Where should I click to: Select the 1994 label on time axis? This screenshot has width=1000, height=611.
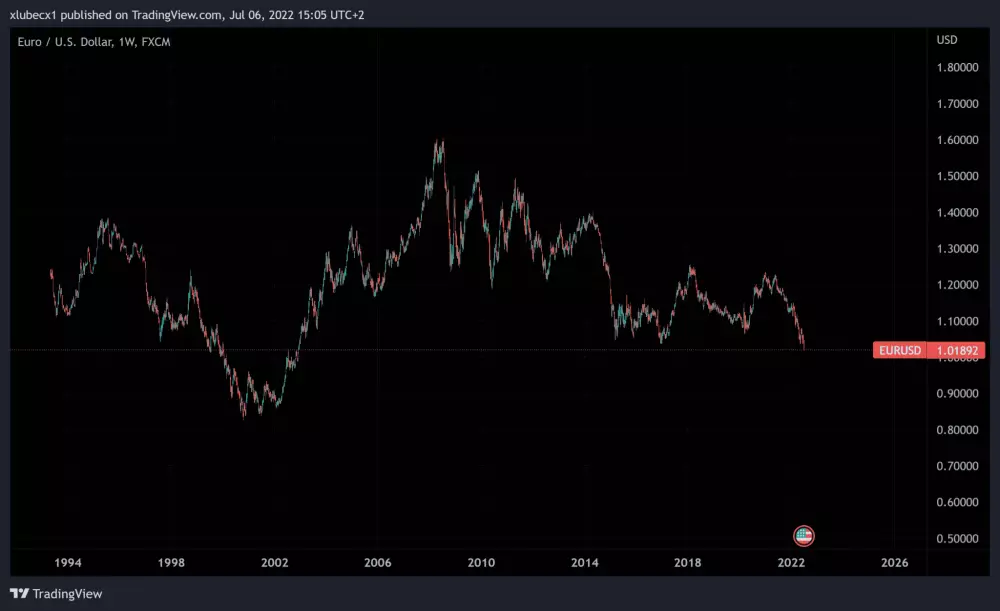(68, 563)
